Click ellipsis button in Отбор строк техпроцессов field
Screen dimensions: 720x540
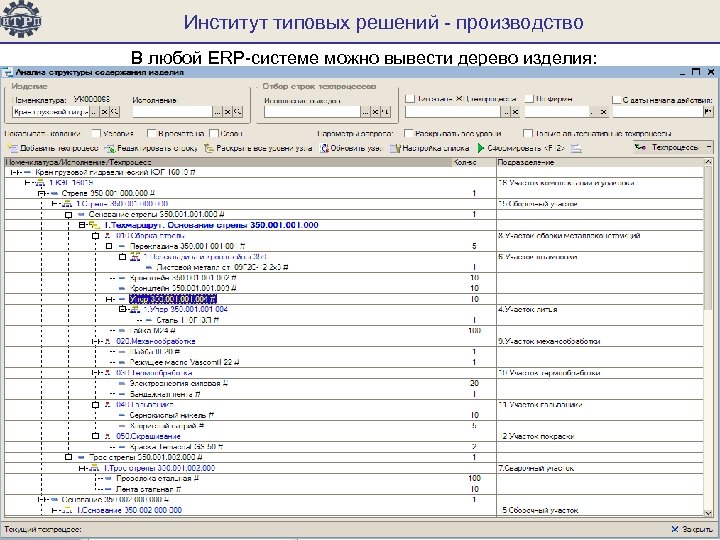(x=366, y=112)
